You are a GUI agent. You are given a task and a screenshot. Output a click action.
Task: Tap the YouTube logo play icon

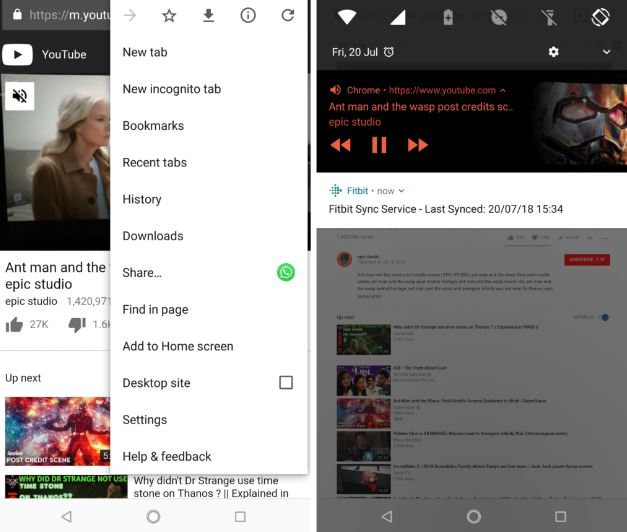[17, 54]
